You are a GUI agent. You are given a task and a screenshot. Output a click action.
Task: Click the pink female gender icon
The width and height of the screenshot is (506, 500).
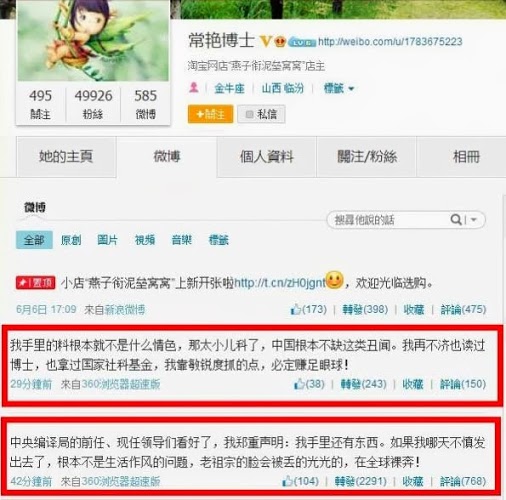pyautogui.click(x=194, y=88)
